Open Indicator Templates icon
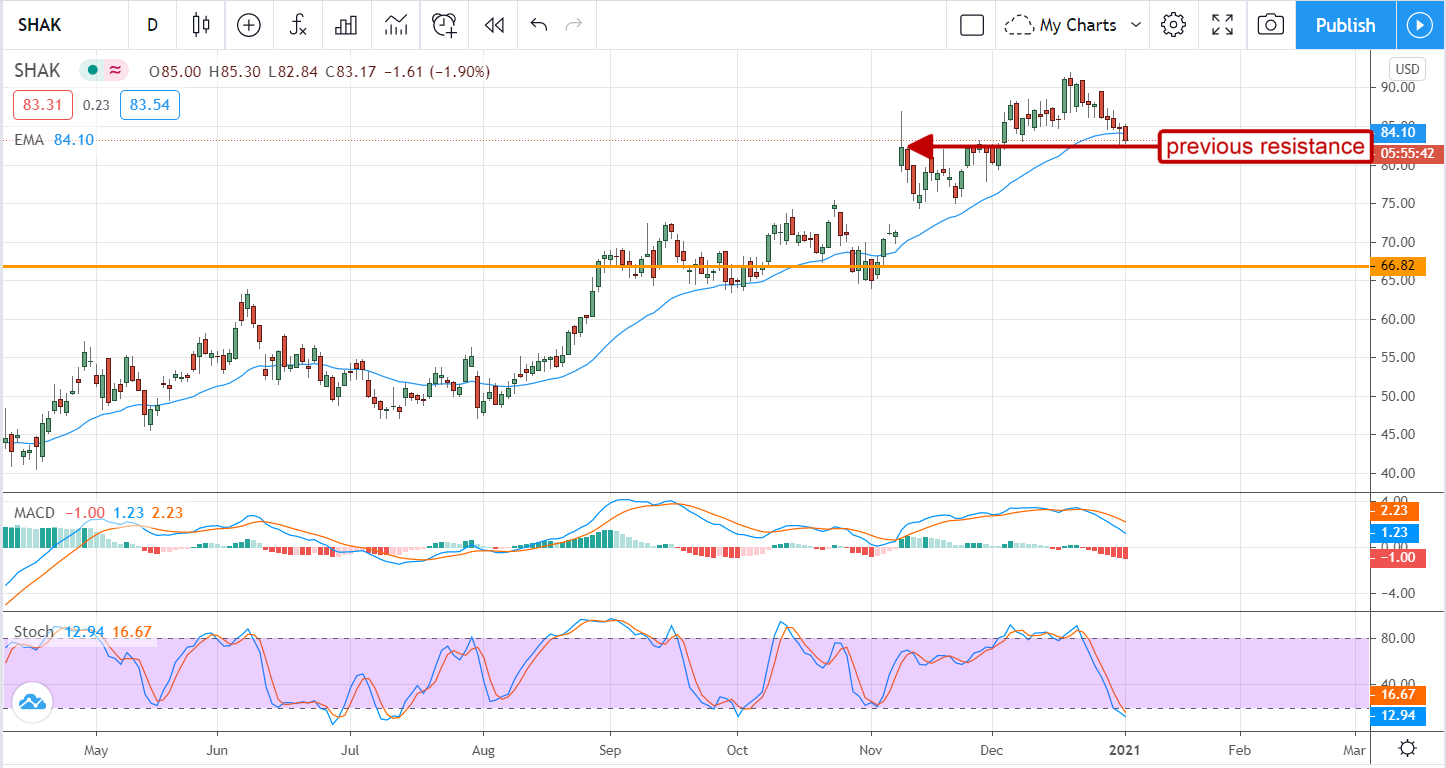Screen dimensions: 1446x768 [x=396, y=25]
